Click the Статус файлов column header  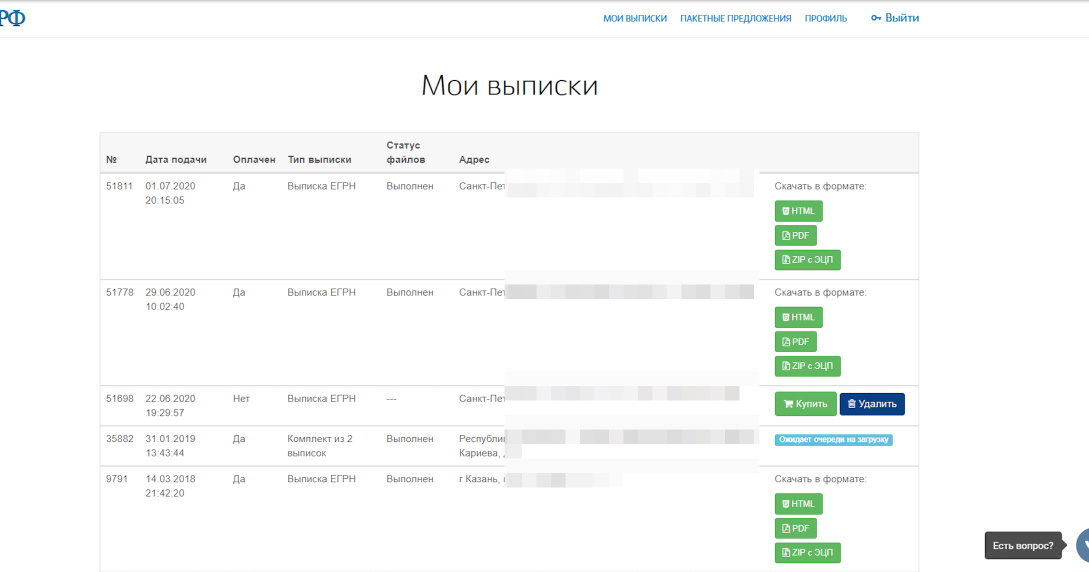[406, 153]
